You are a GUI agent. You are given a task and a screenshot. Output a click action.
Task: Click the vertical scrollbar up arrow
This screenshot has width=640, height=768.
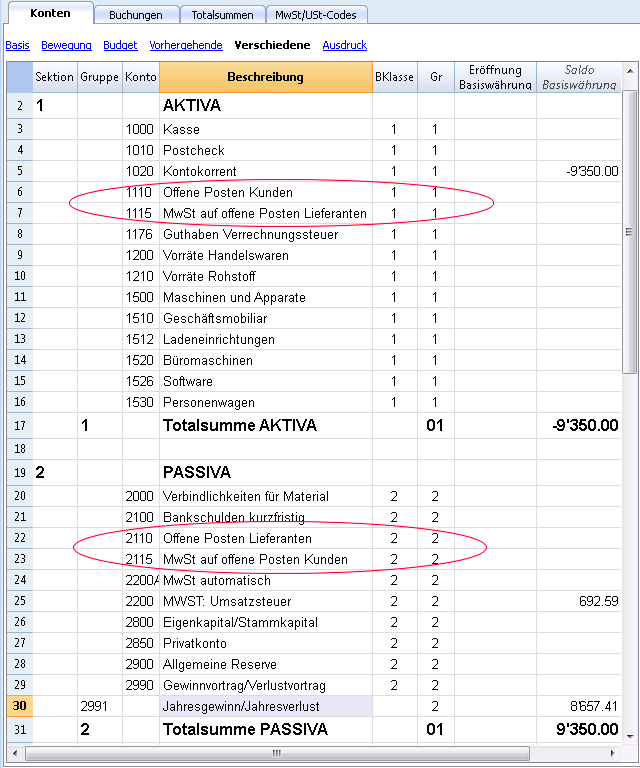click(630, 71)
